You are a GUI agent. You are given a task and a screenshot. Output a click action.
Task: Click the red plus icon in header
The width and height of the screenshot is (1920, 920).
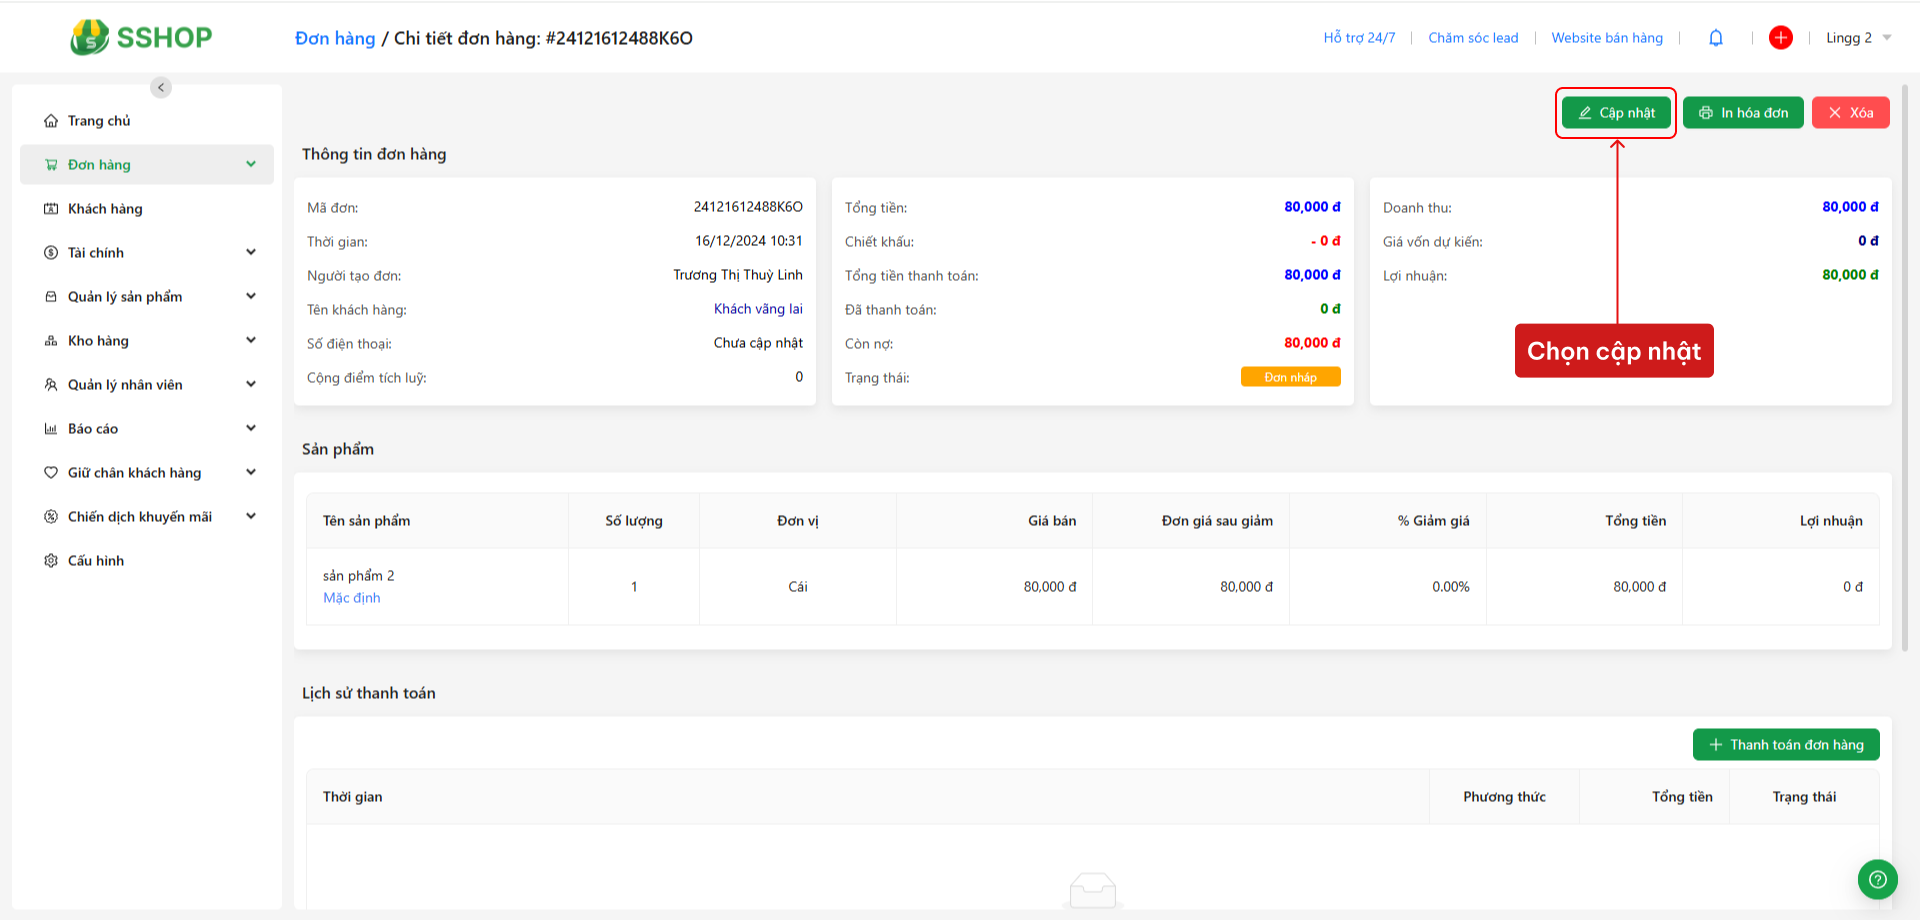(x=1780, y=38)
